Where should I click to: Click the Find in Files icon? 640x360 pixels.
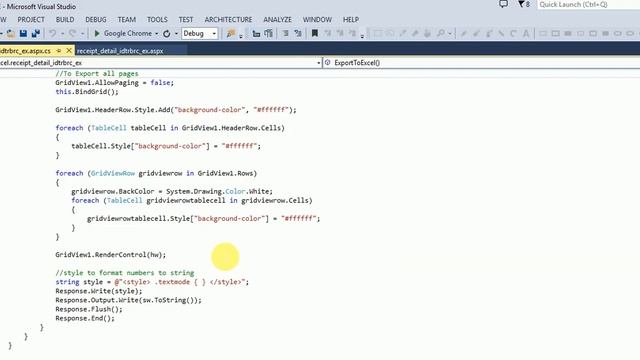pyautogui.click(x=231, y=33)
